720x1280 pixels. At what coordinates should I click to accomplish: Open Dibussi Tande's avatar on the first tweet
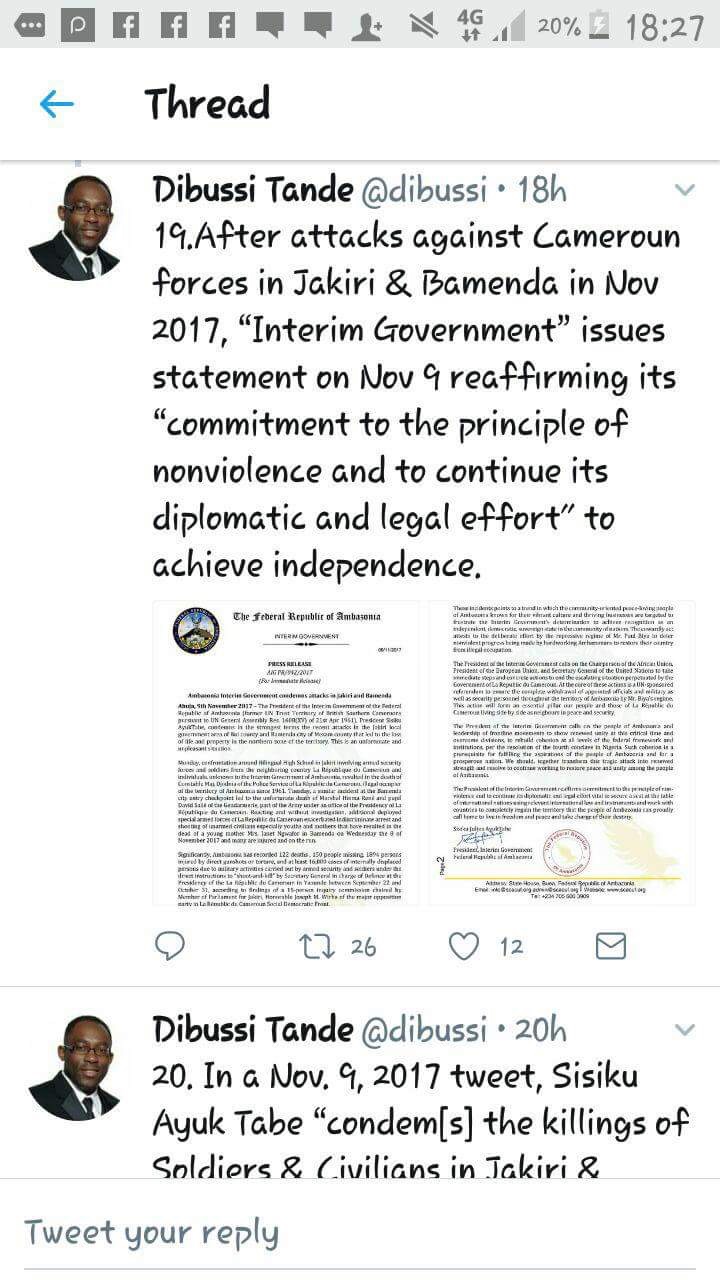click(x=74, y=227)
